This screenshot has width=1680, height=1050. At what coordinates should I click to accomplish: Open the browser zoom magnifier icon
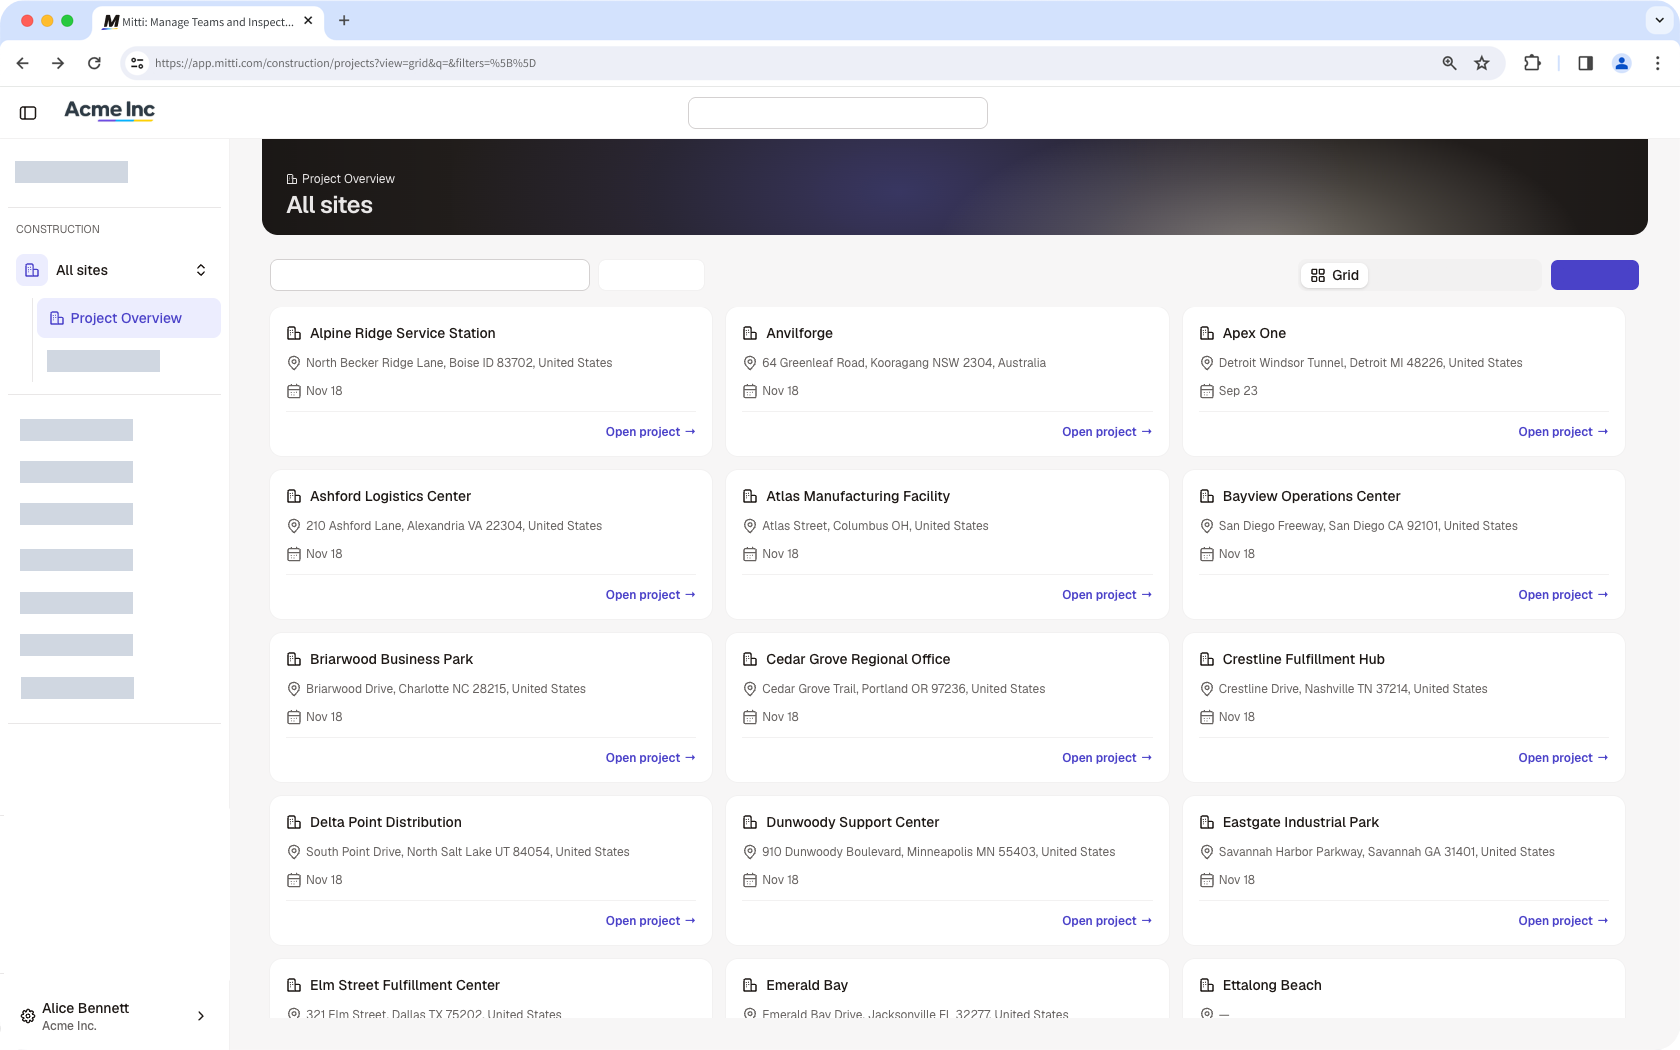click(1449, 63)
